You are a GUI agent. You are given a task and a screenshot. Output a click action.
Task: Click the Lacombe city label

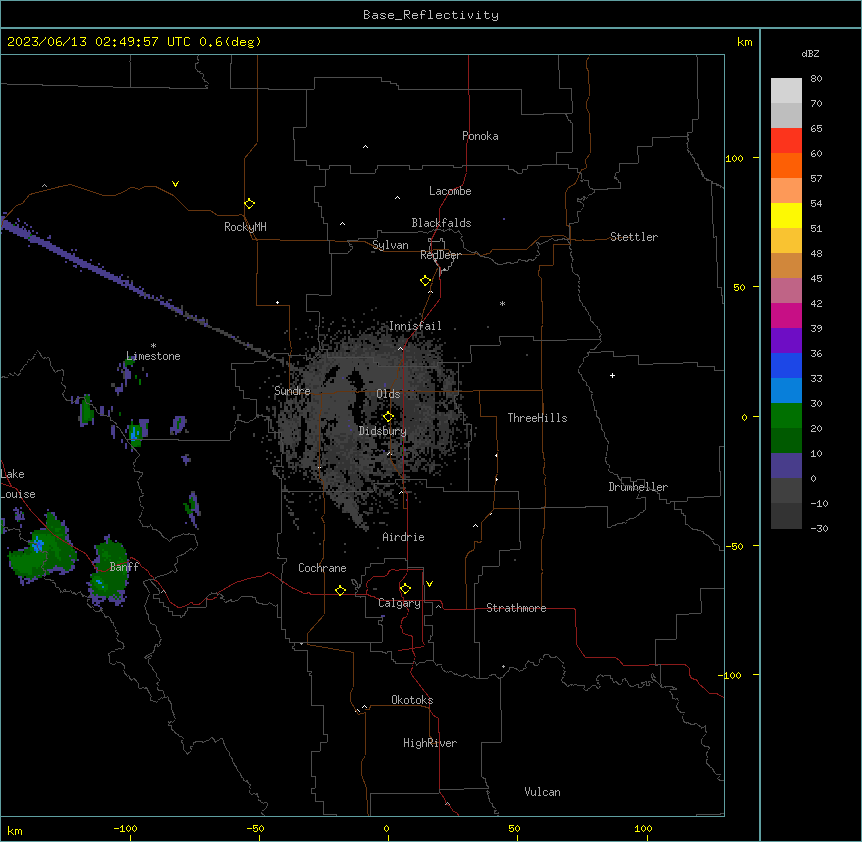(x=450, y=191)
